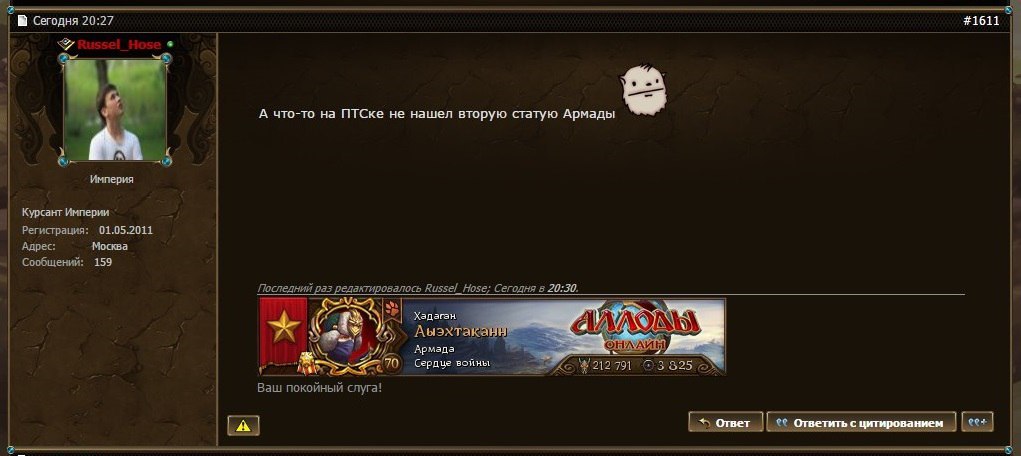Report post with yellow warning triangle
The image size is (1021, 456).
pyautogui.click(x=244, y=425)
